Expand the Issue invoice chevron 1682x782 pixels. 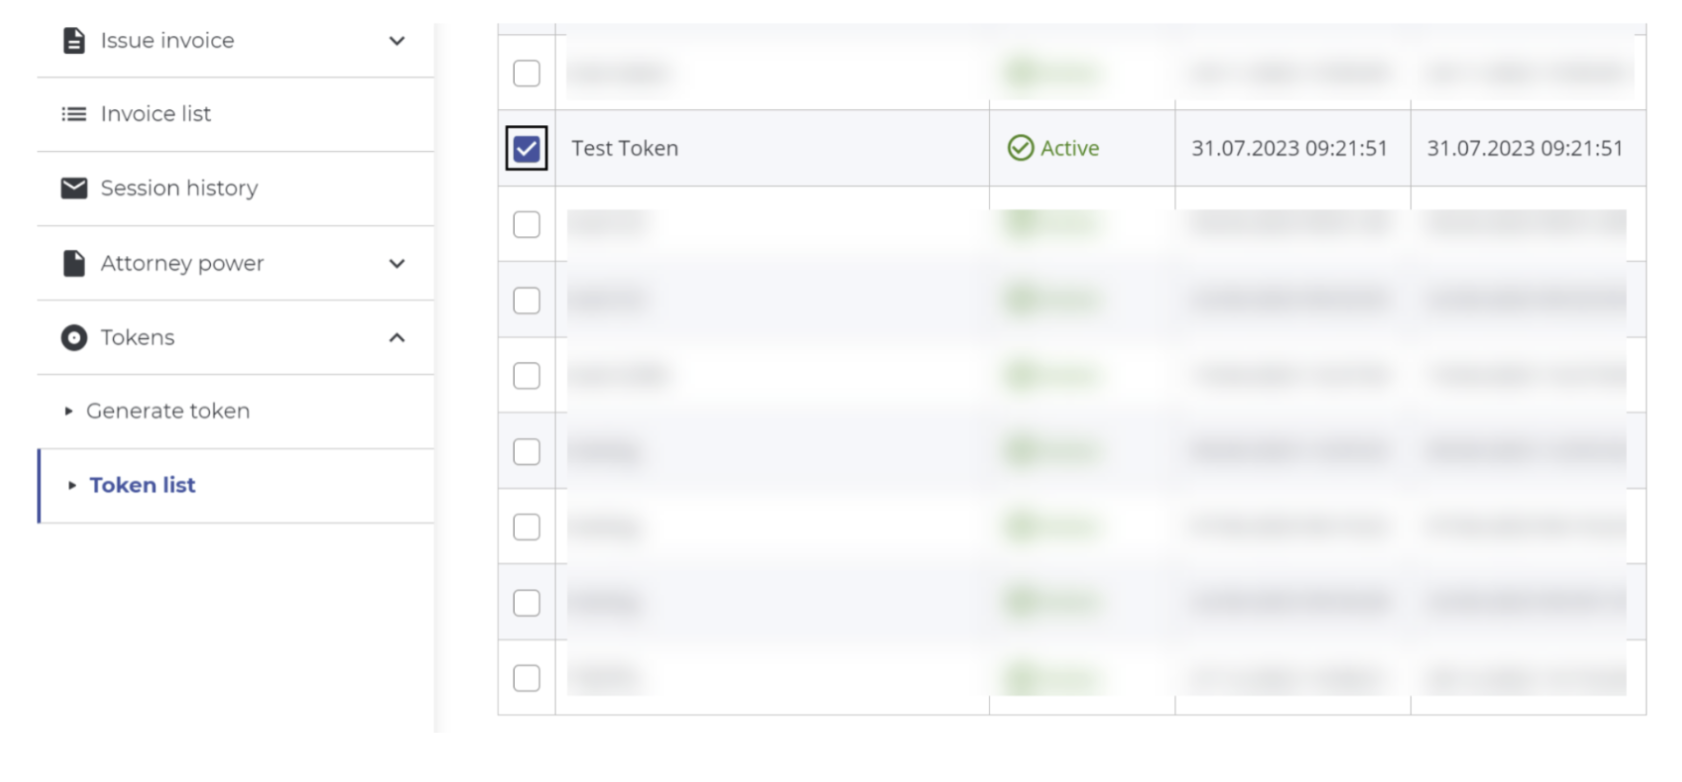(397, 41)
